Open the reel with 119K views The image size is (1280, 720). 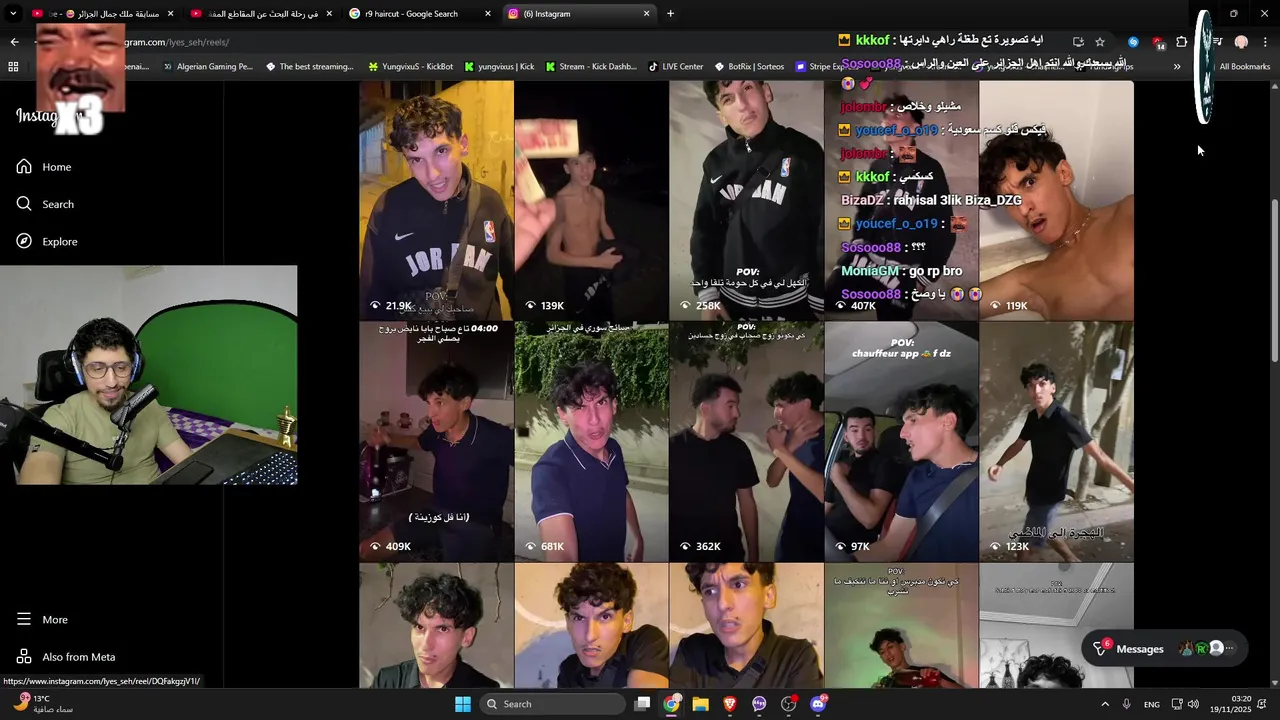click(1056, 200)
